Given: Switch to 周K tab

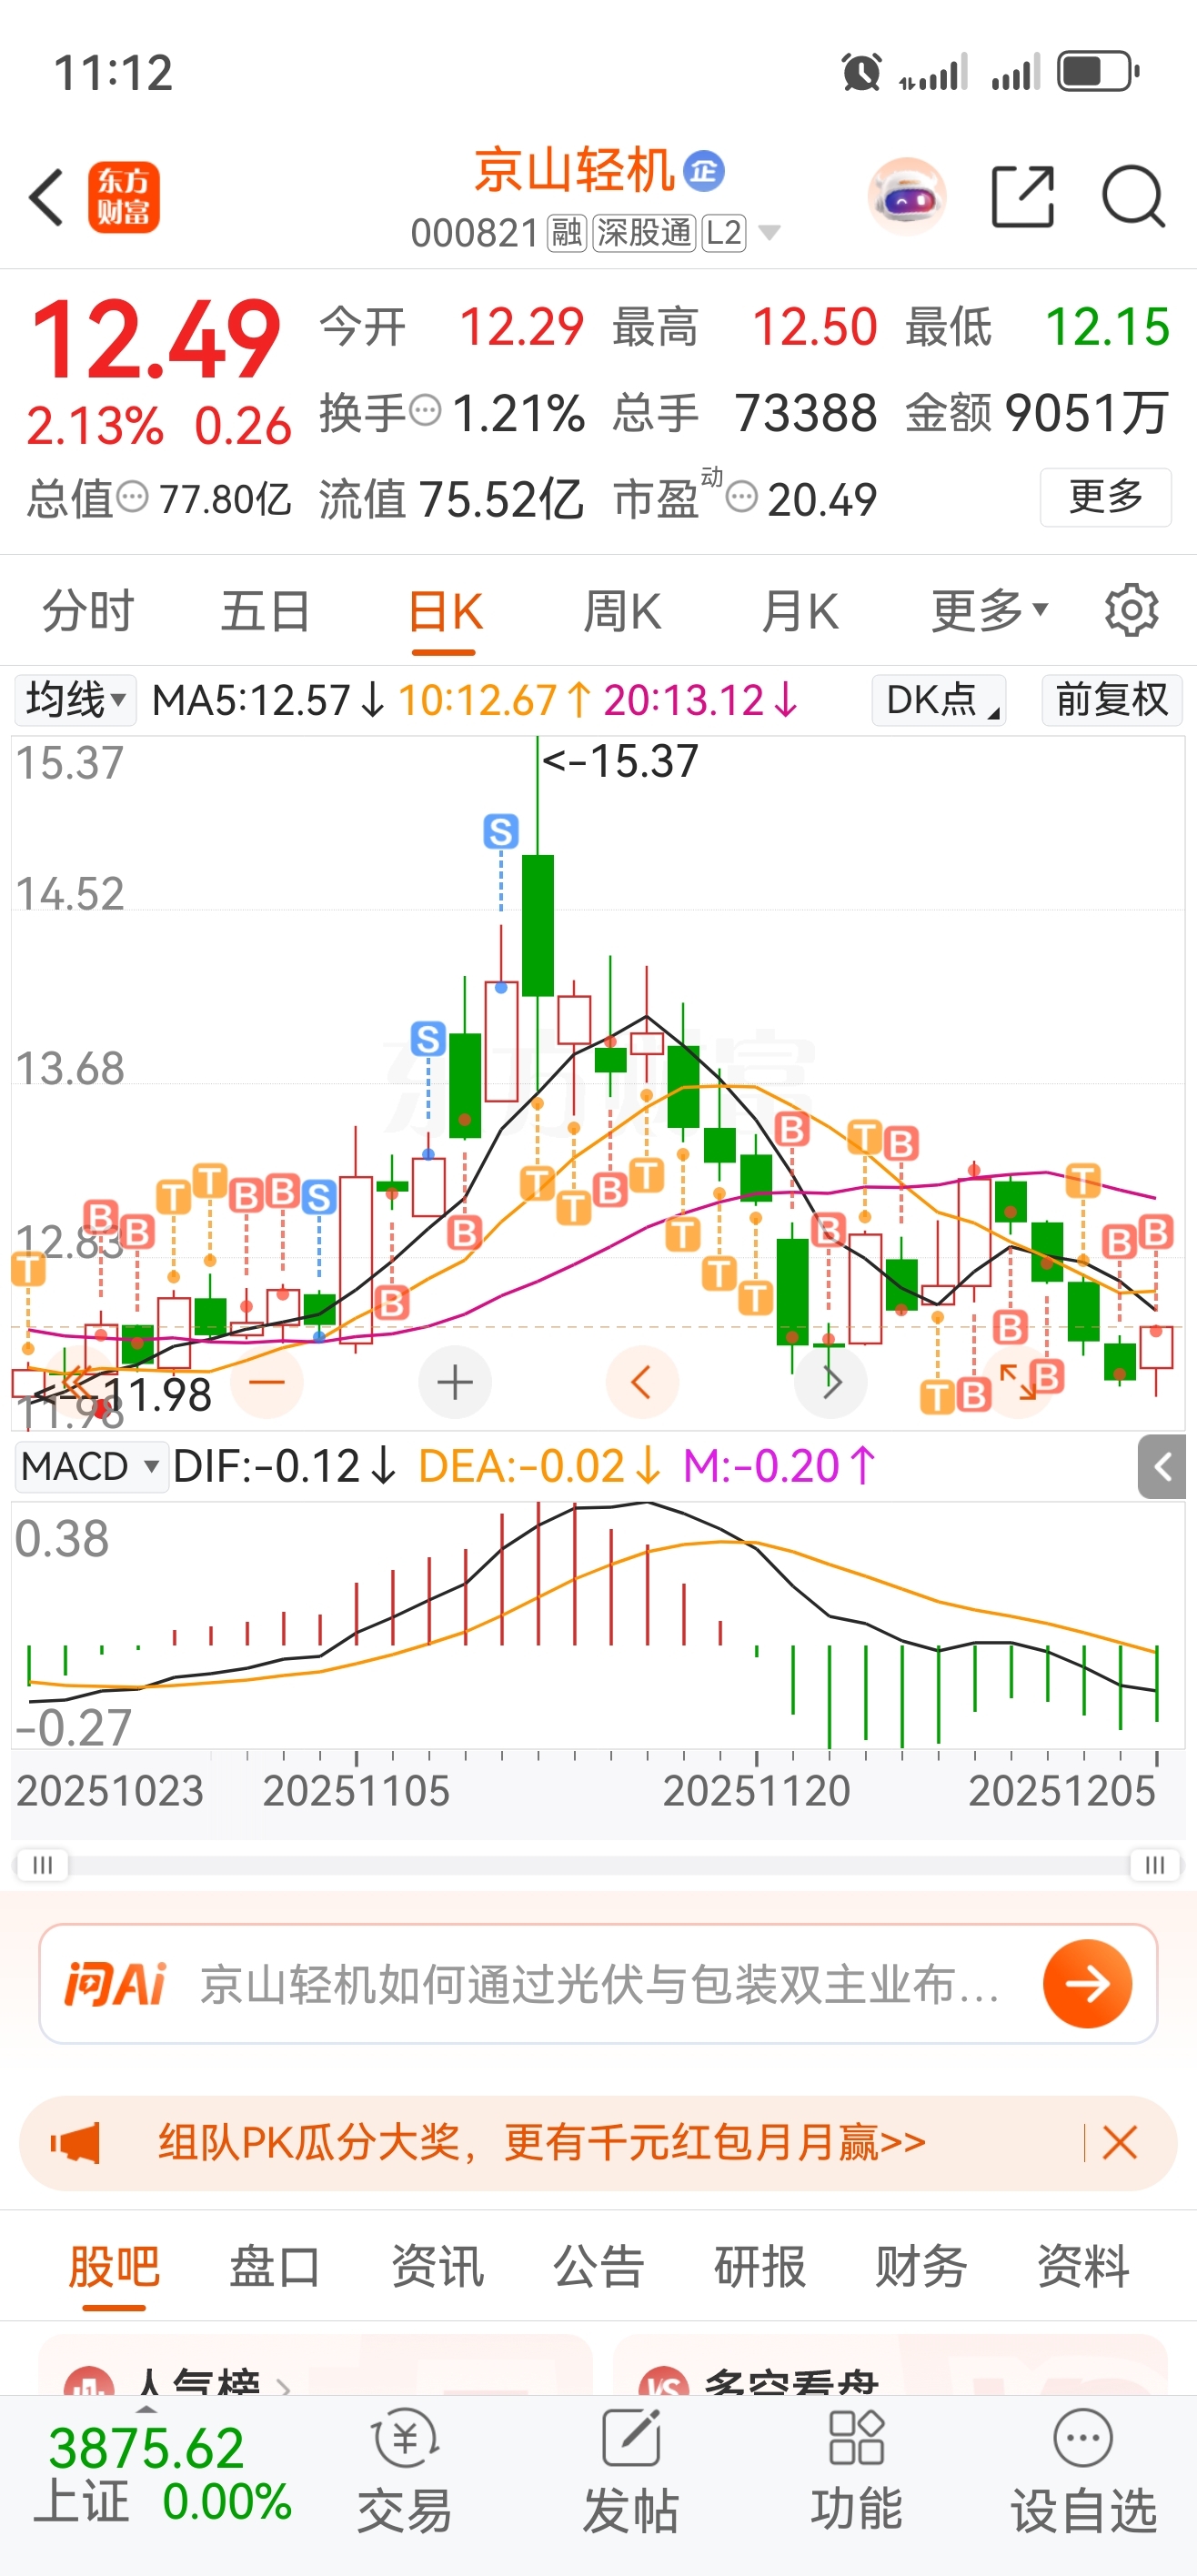Looking at the screenshot, I should click(x=622, y=610).
